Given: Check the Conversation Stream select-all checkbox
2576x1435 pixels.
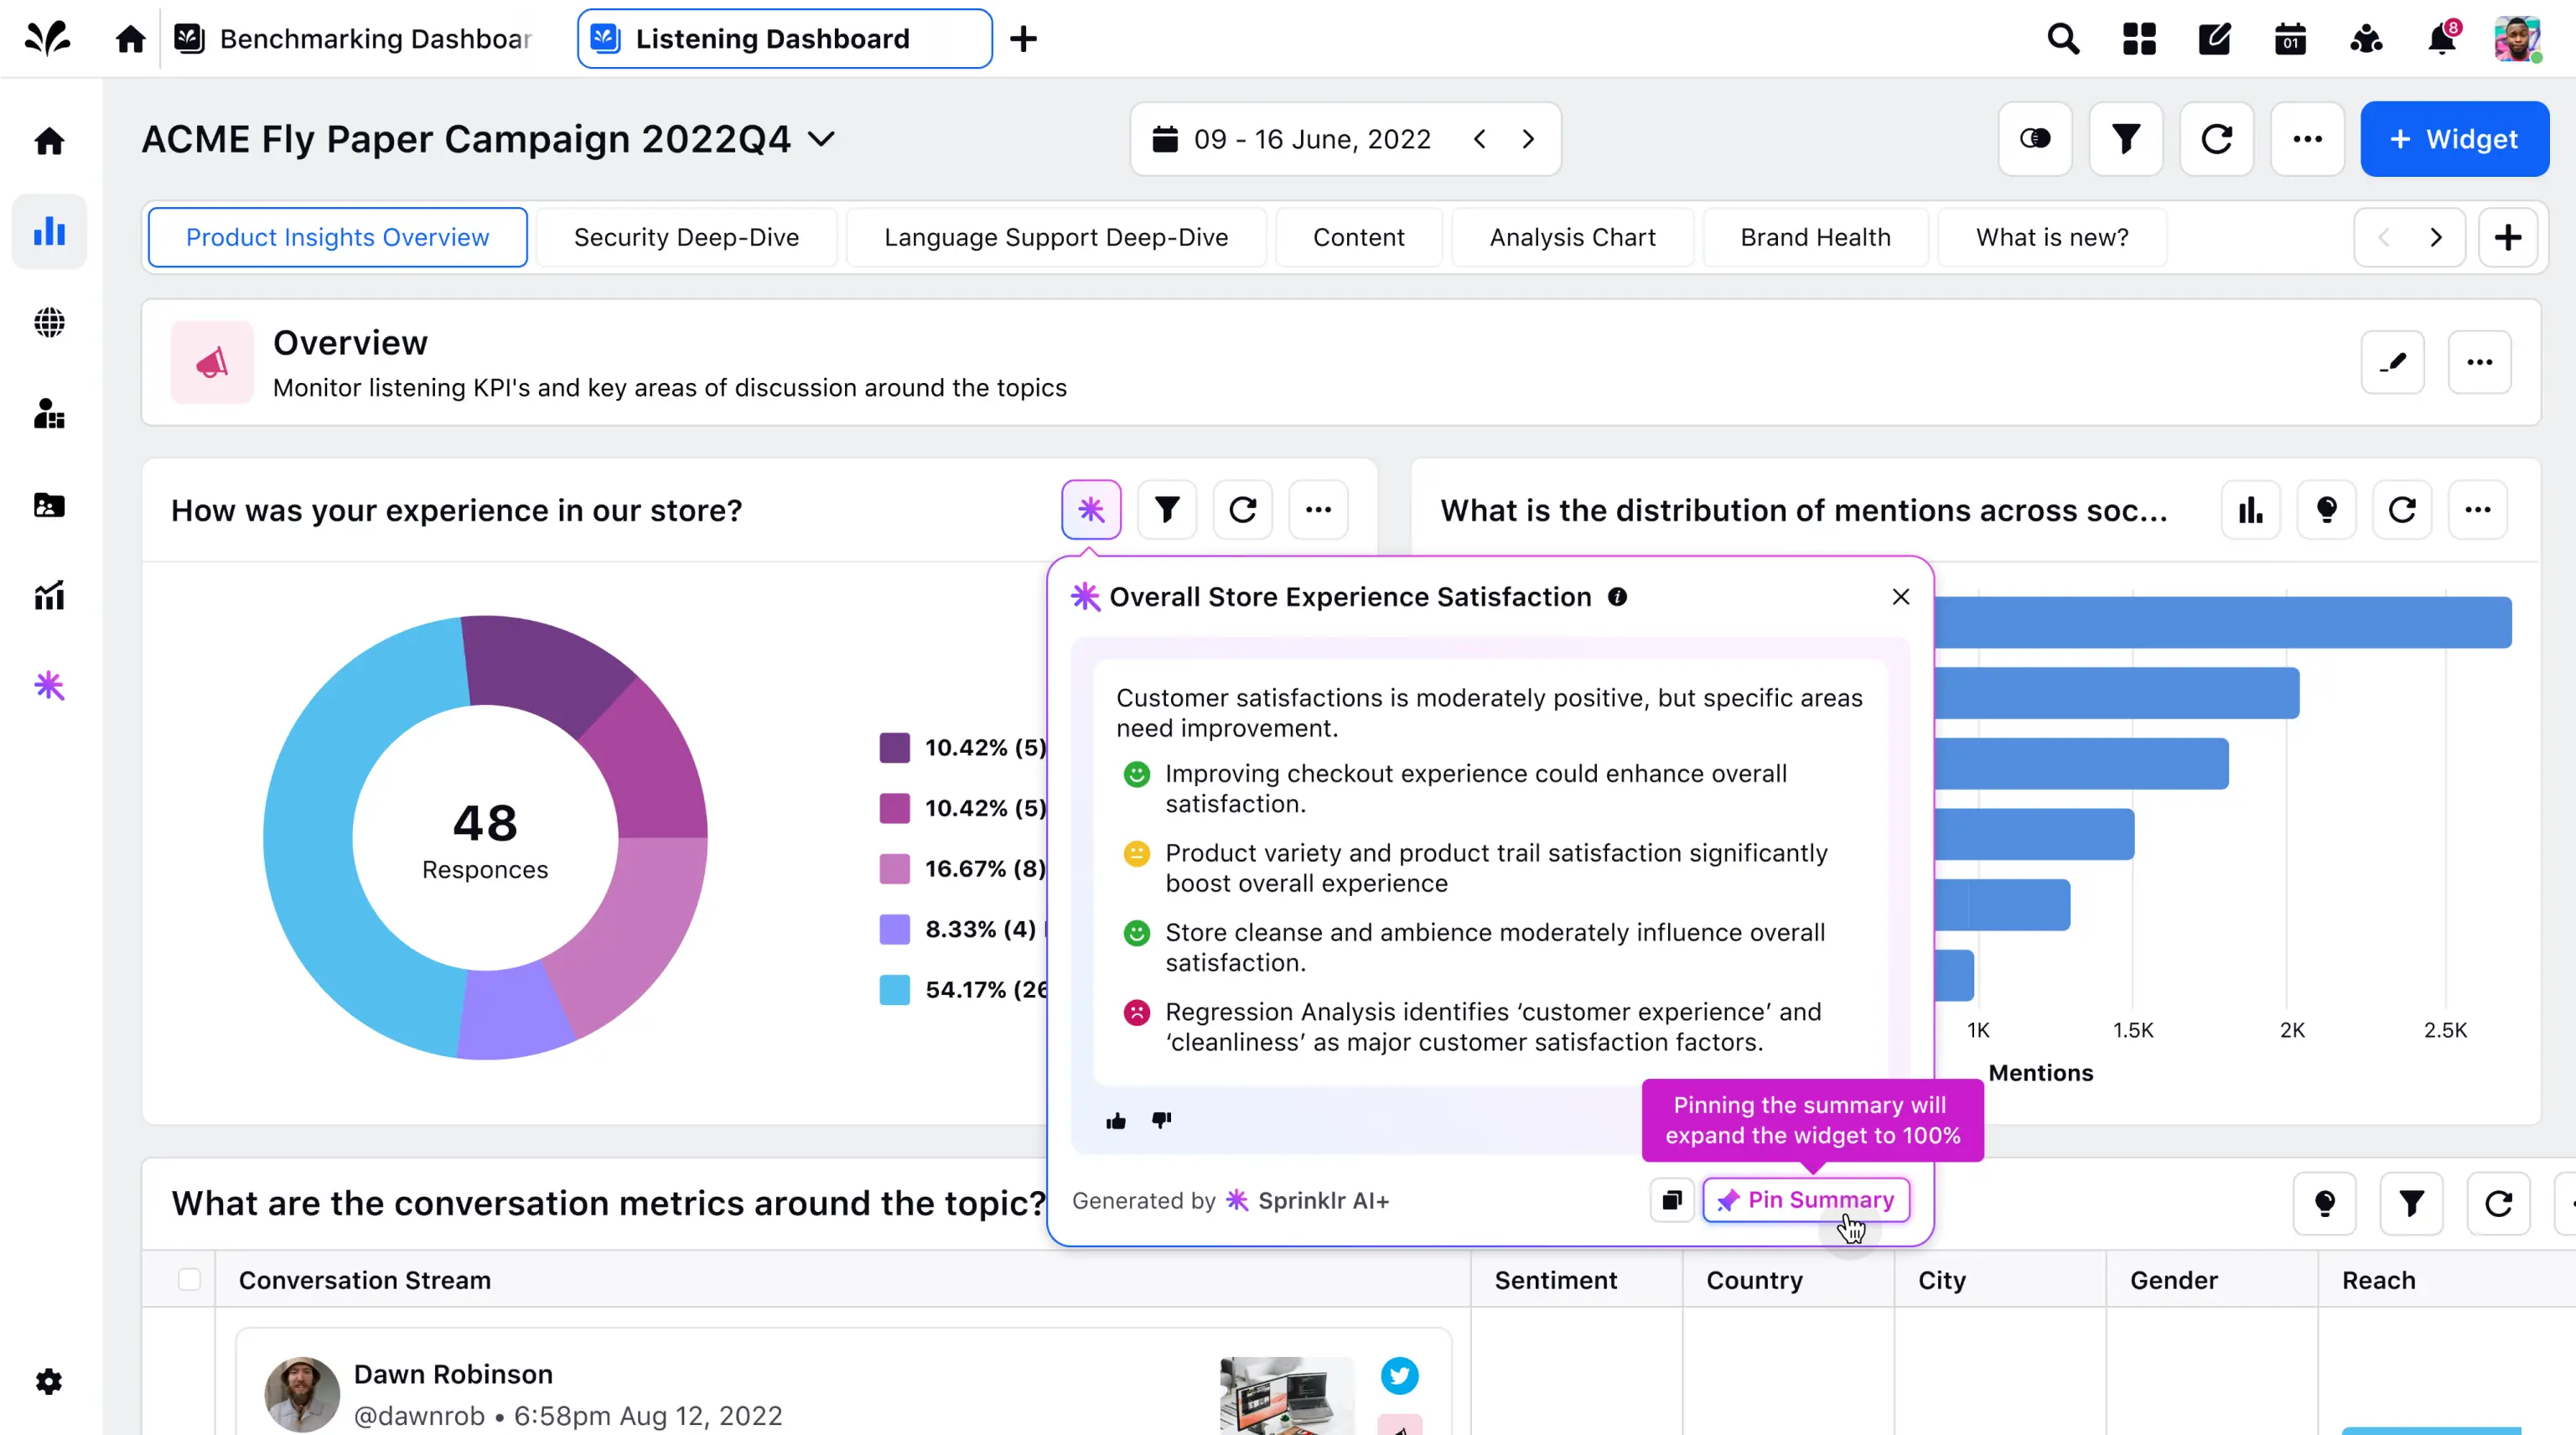Looking at the screenshot, I should pos(189,1280).
